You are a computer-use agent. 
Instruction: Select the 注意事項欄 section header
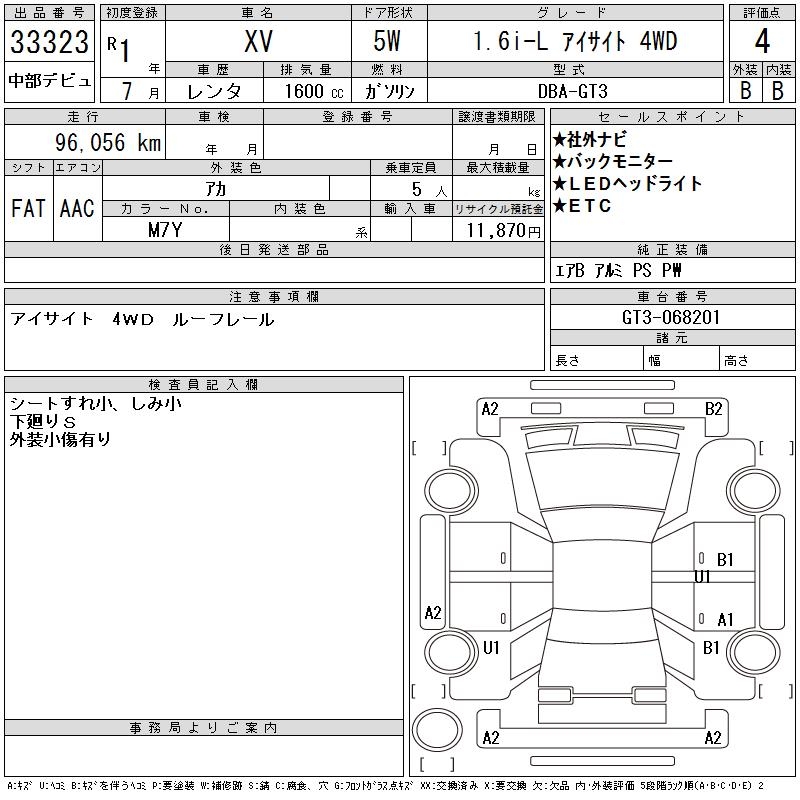click(x=274, y=296)
